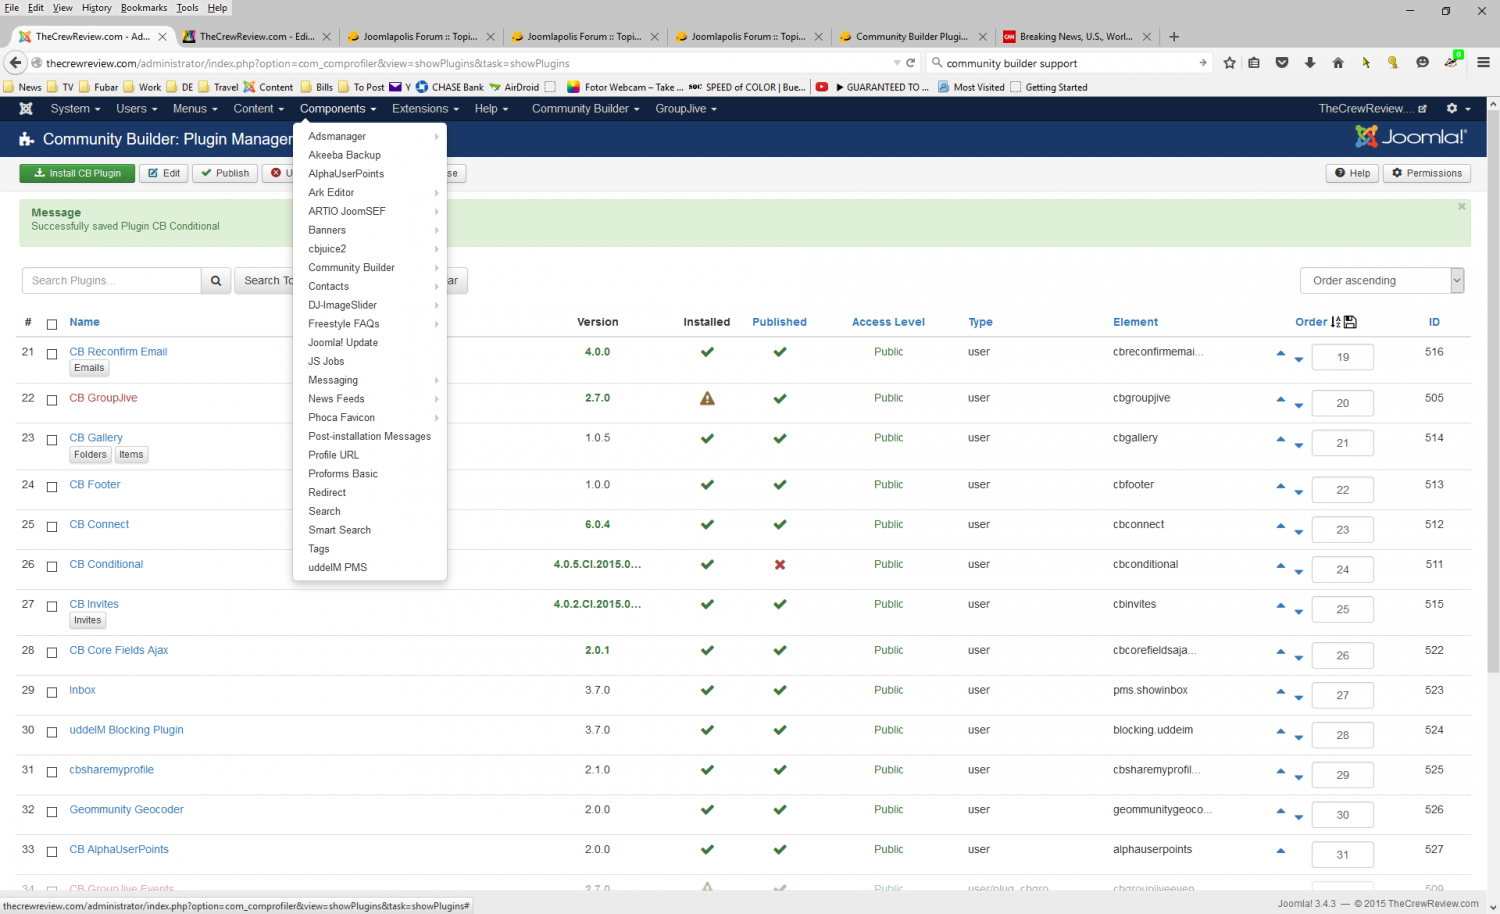
Task: Expand the Users admin menu
Action: click(x=136, y=109)
